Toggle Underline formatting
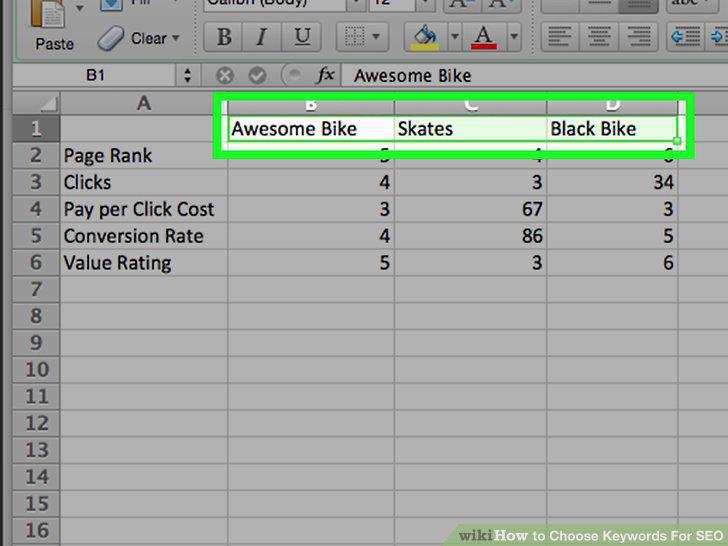 click(302, 36)
